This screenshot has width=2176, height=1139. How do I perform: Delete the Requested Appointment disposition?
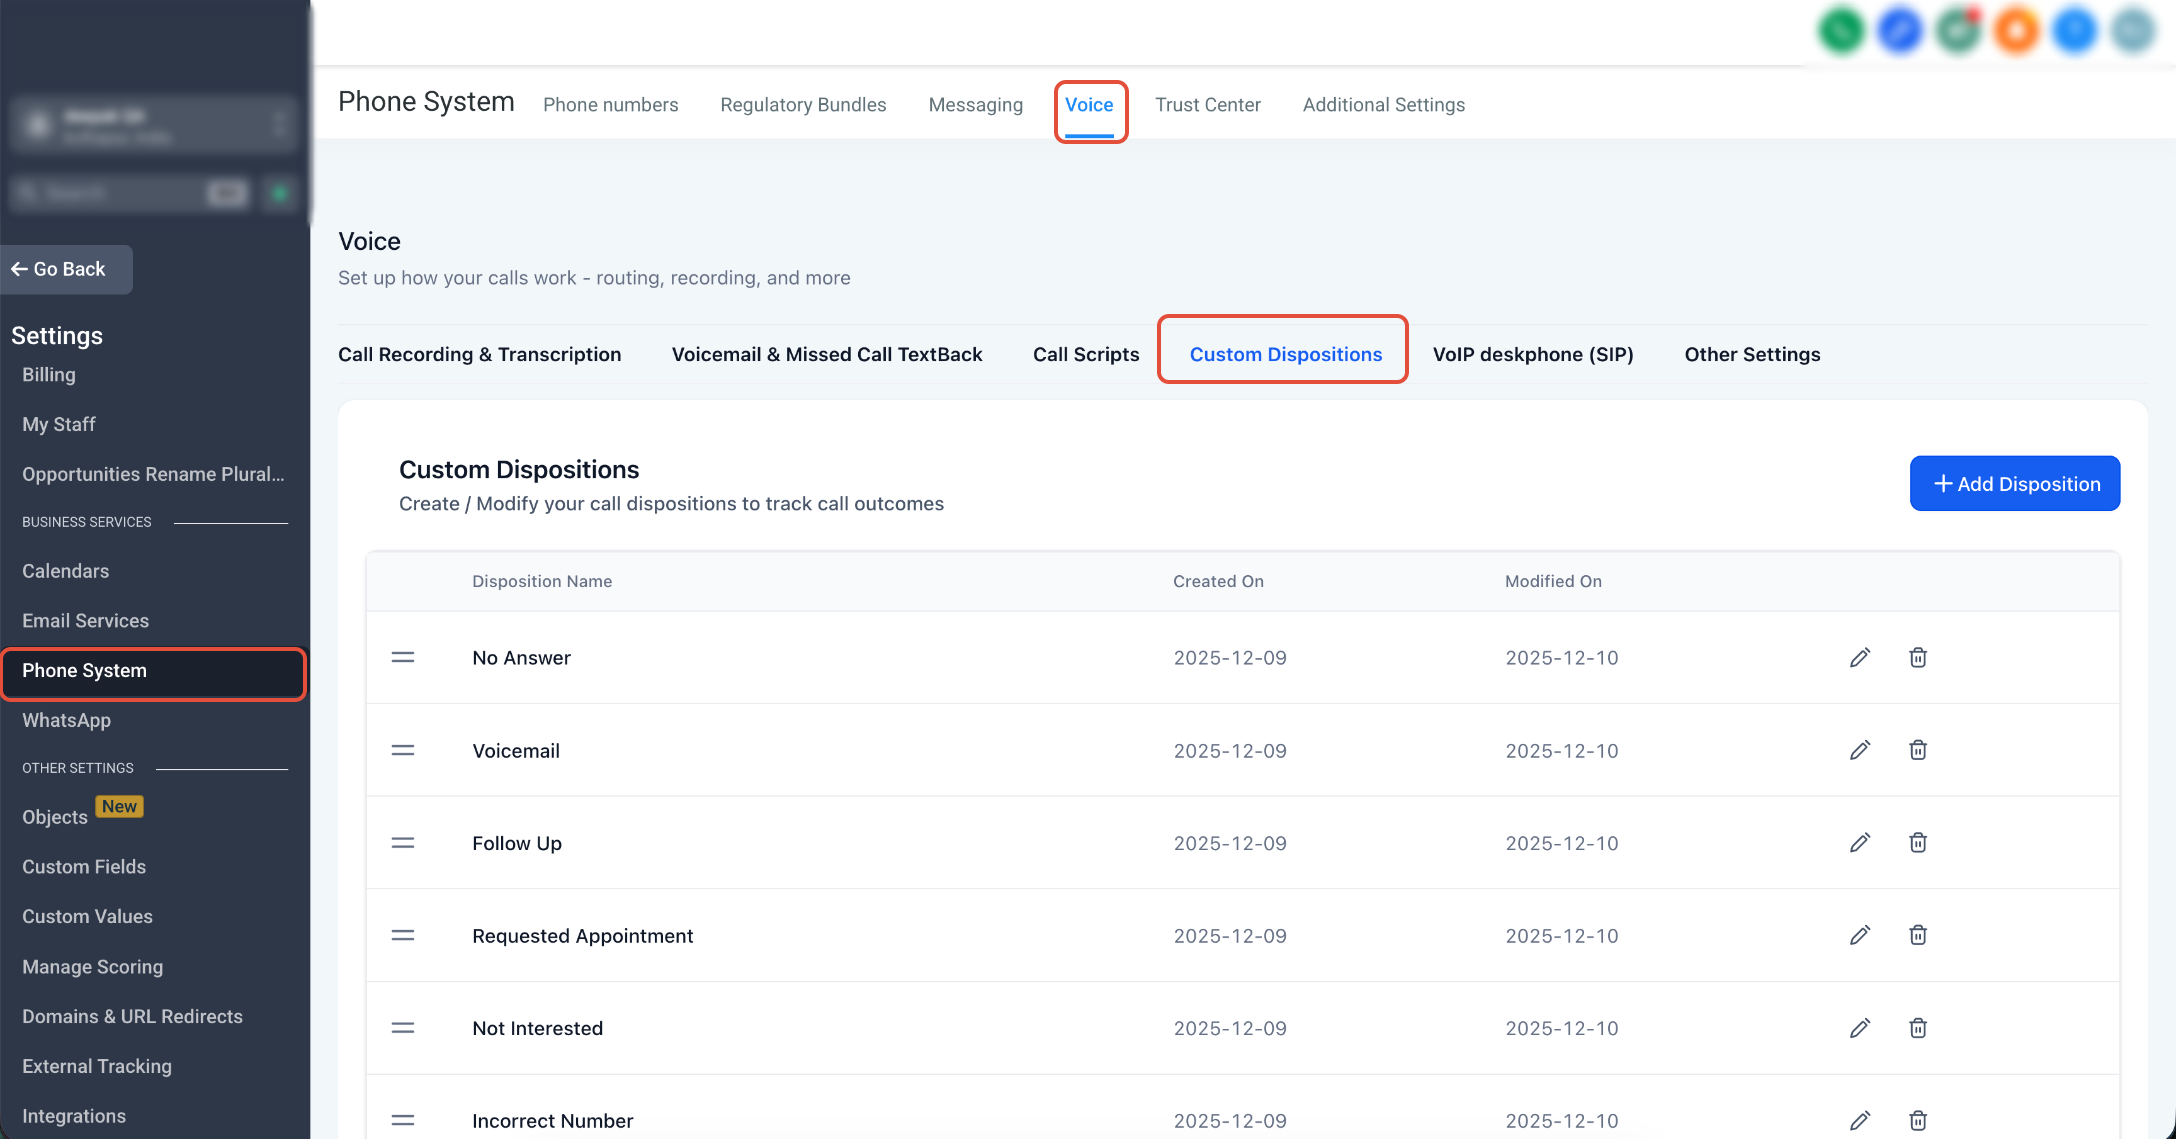click(x=1918, y=935)
